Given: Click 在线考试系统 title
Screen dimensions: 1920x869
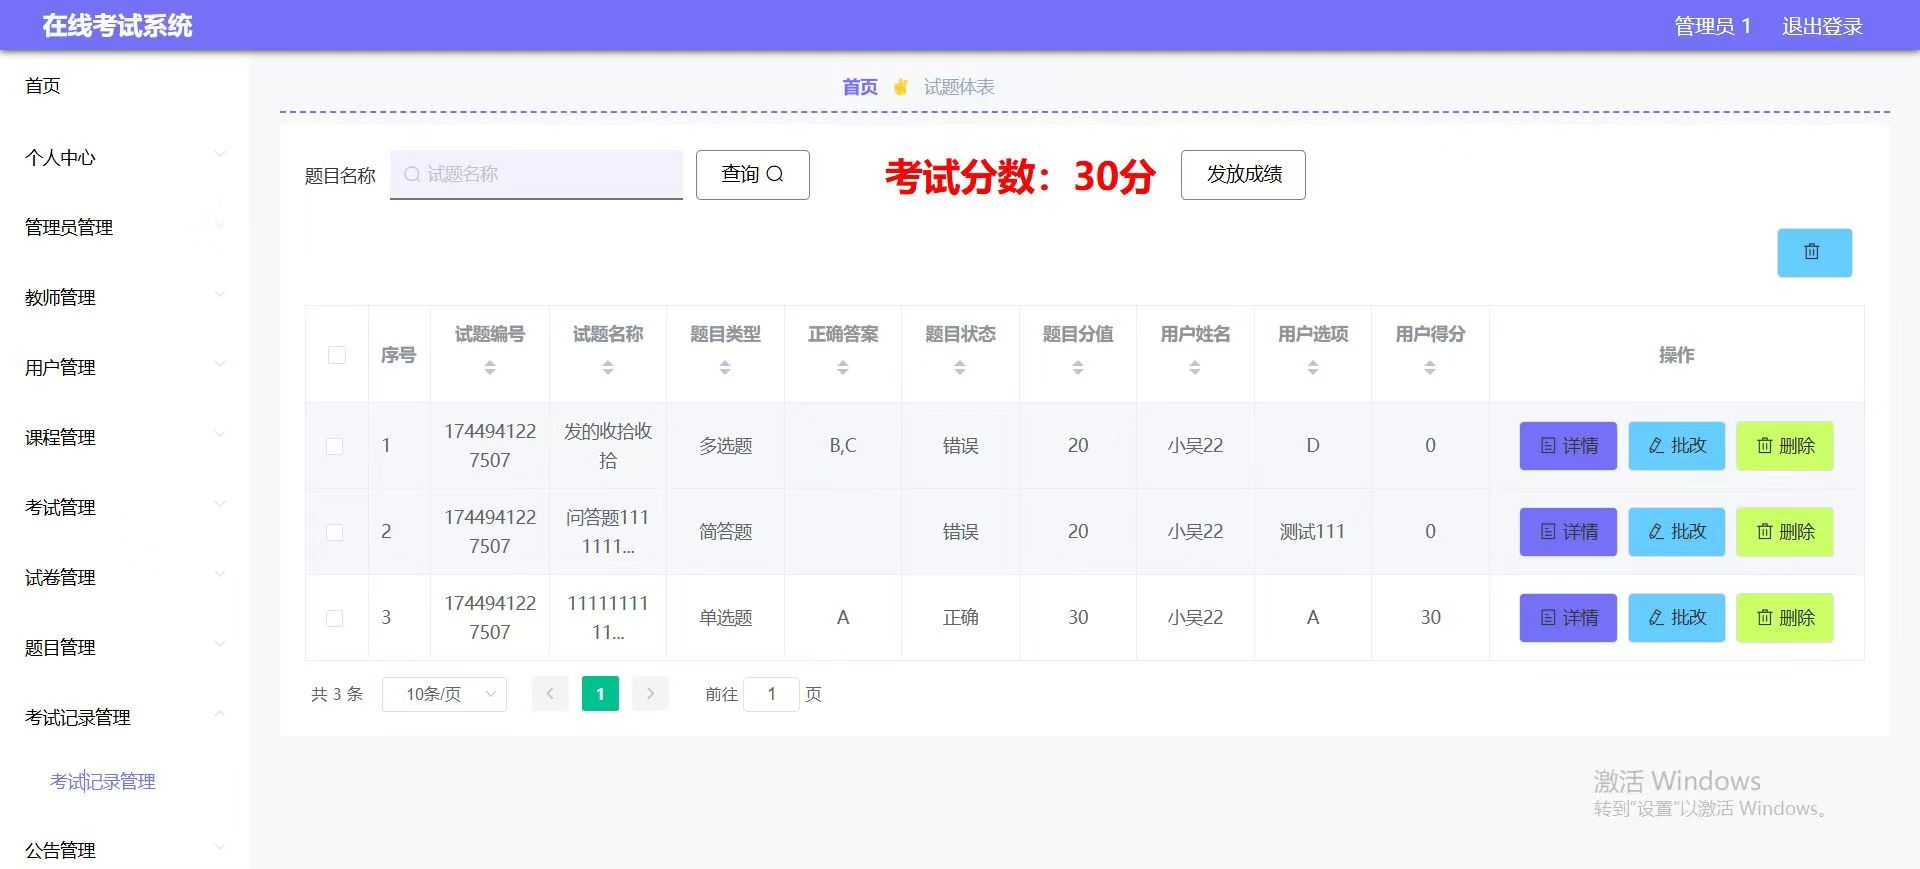Looking at the screenshot, I should tap(117, 26).
